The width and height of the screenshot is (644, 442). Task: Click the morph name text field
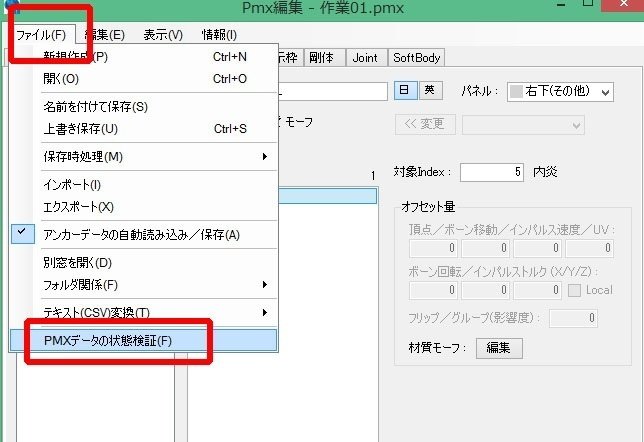[333, 91]
